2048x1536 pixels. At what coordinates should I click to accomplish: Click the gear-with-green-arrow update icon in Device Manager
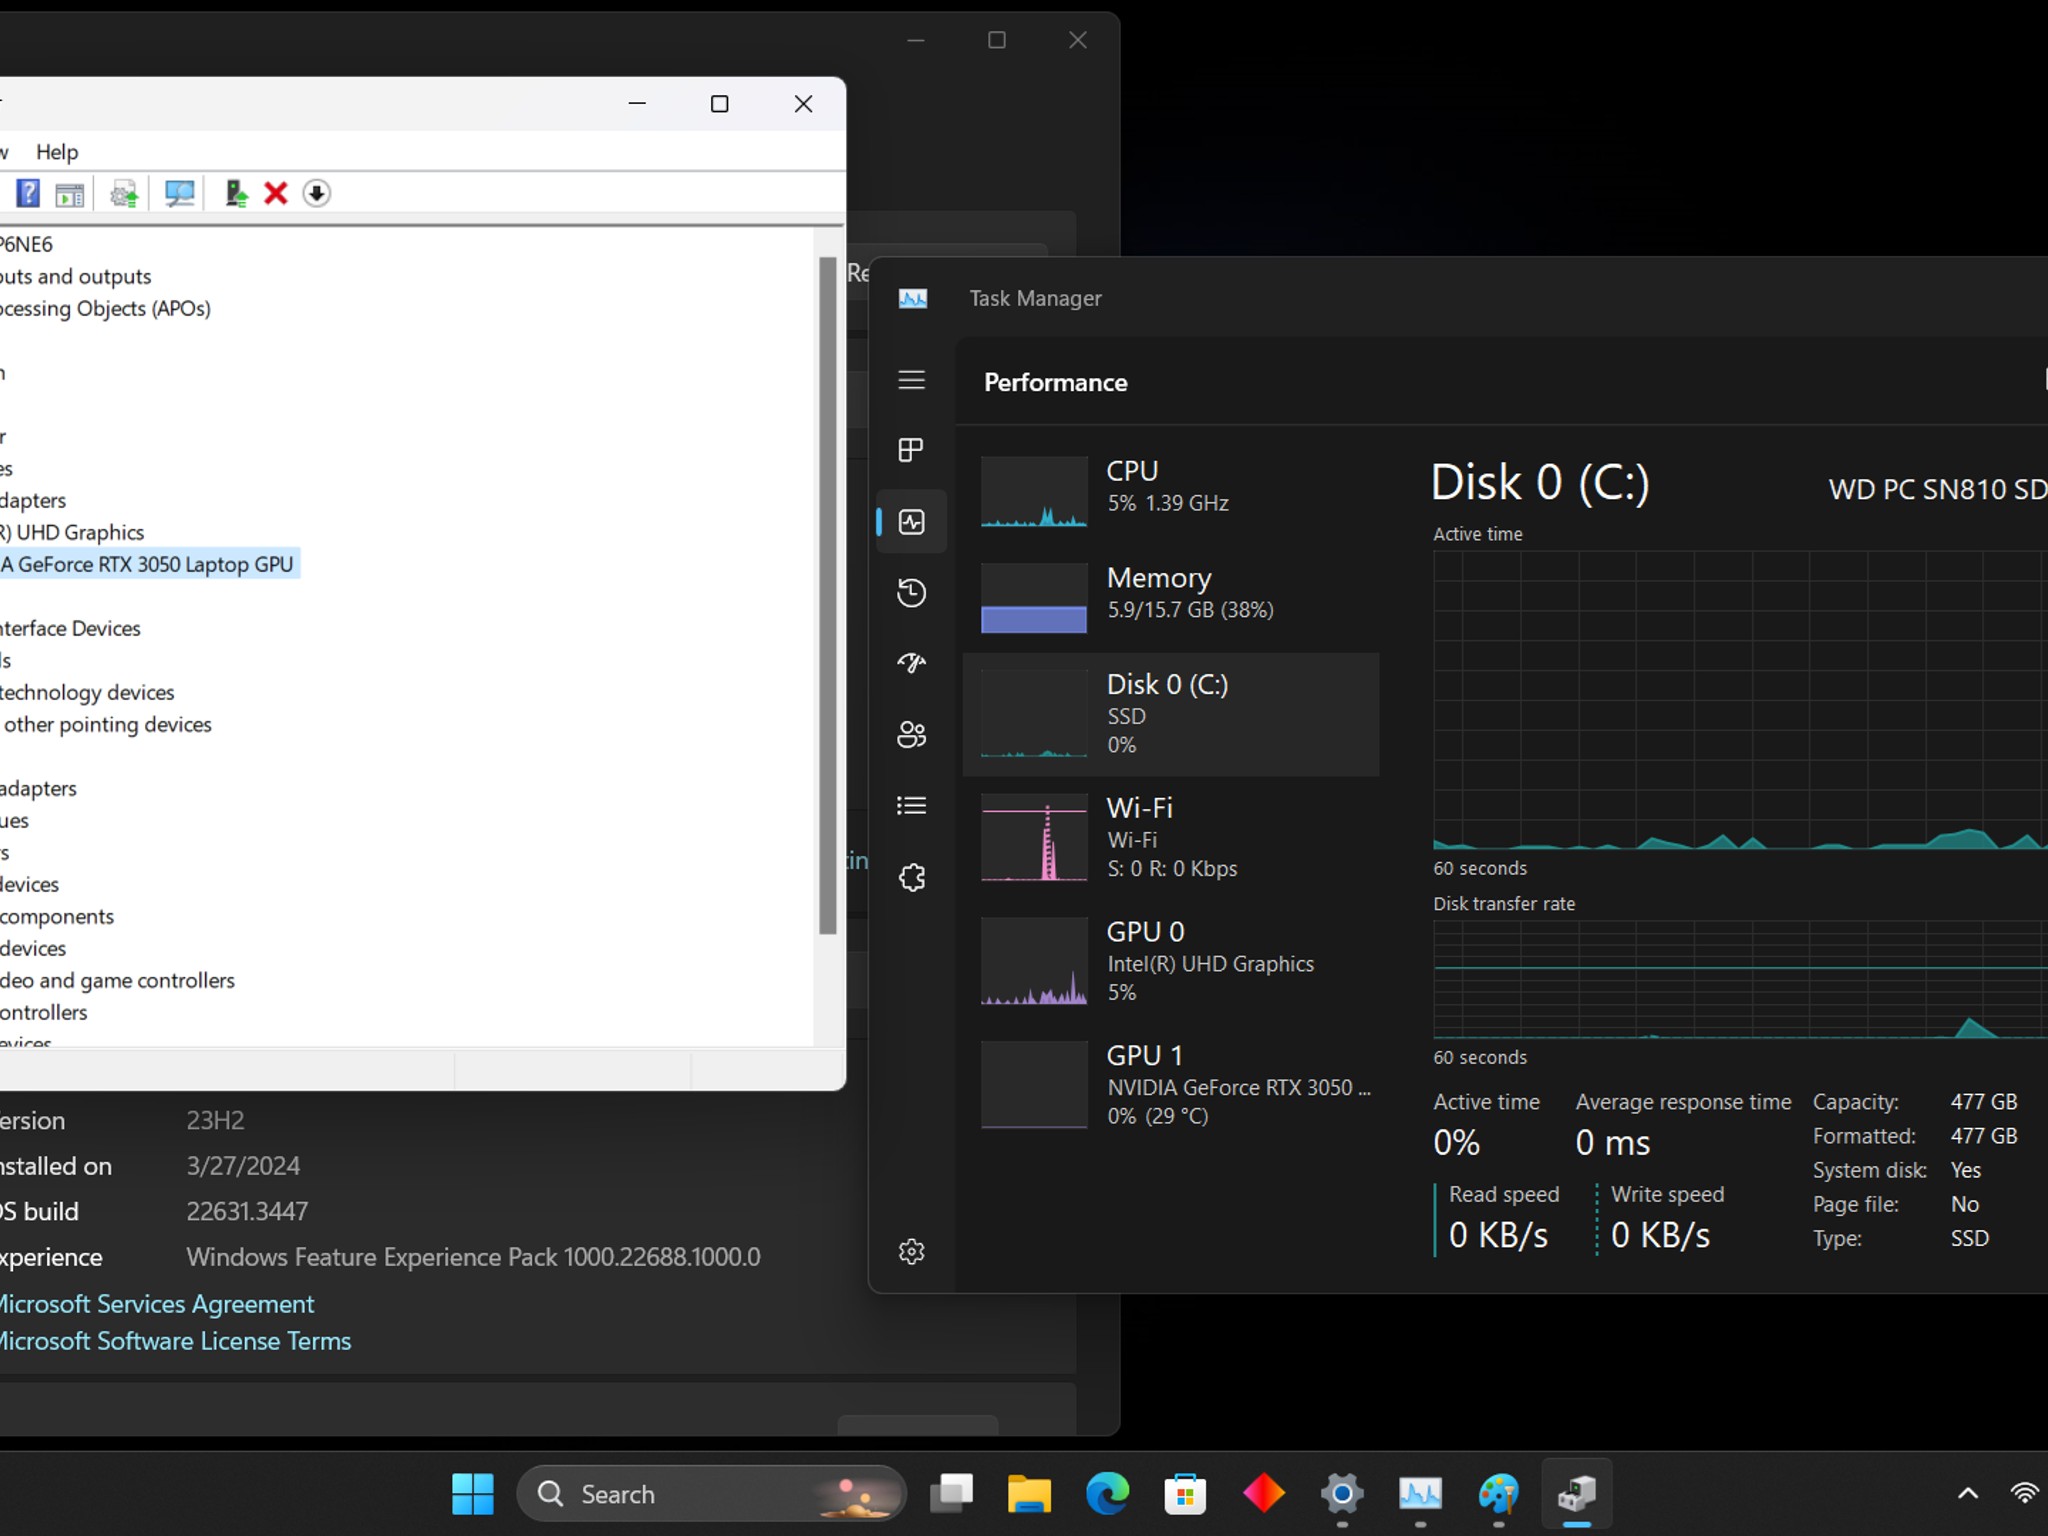tap(124, 193)
